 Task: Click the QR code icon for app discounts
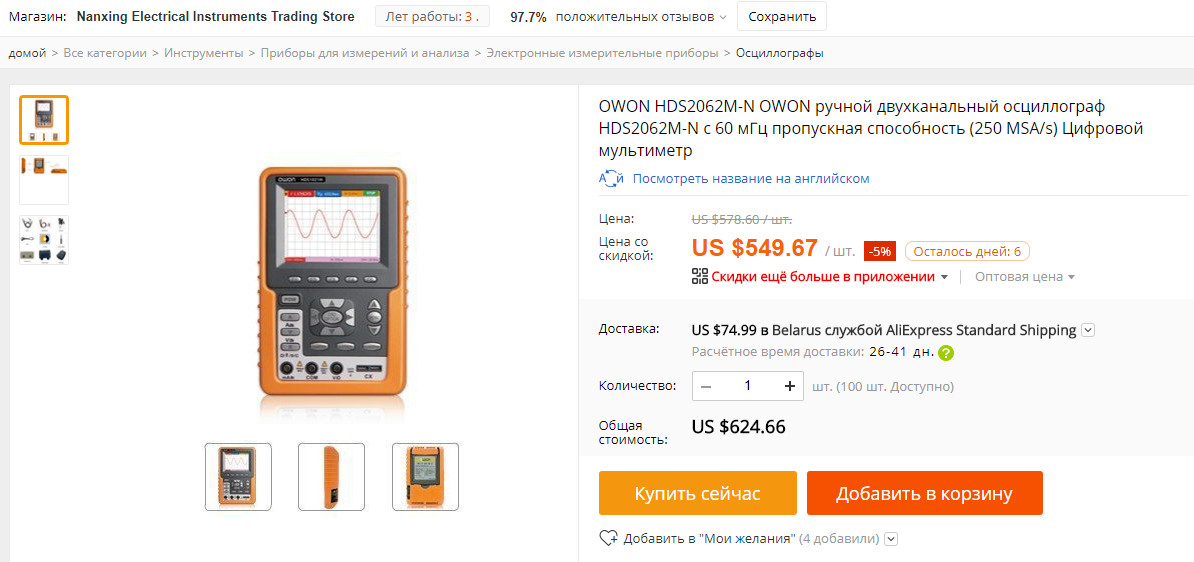[x=700, y=276]
